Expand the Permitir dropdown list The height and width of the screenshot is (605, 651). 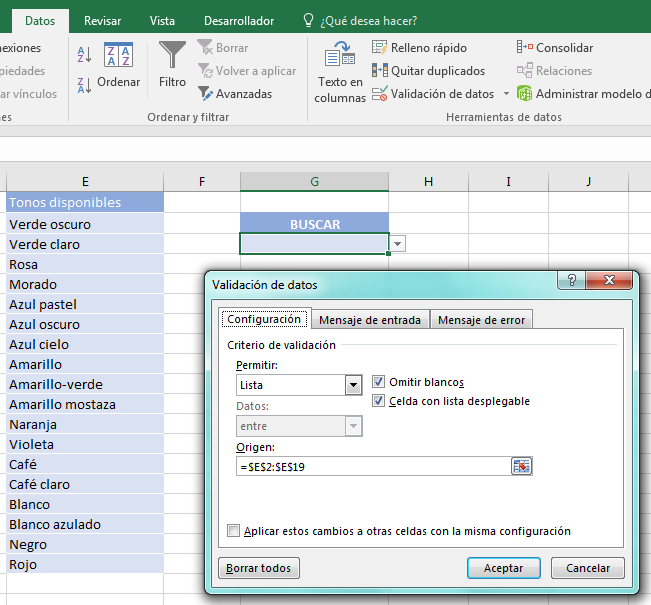(x=353, y=385)
